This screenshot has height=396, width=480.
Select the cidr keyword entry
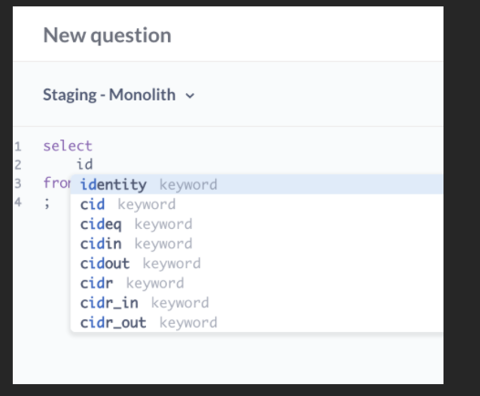[257, 283]
